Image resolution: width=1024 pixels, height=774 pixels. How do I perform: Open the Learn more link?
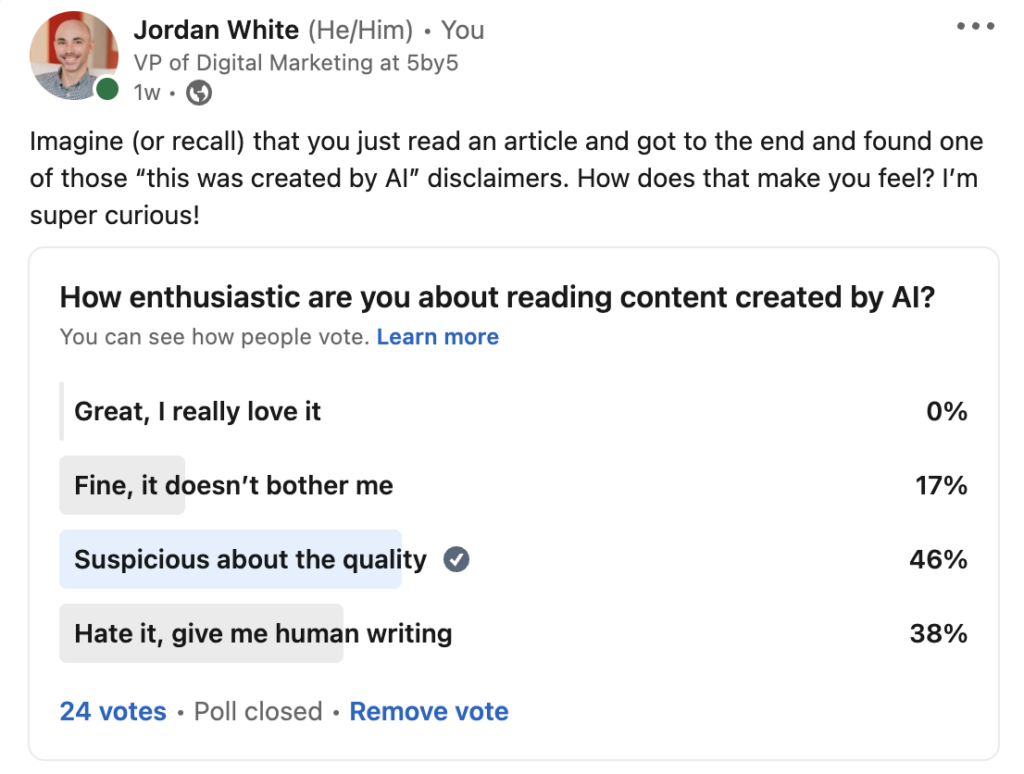437,336
